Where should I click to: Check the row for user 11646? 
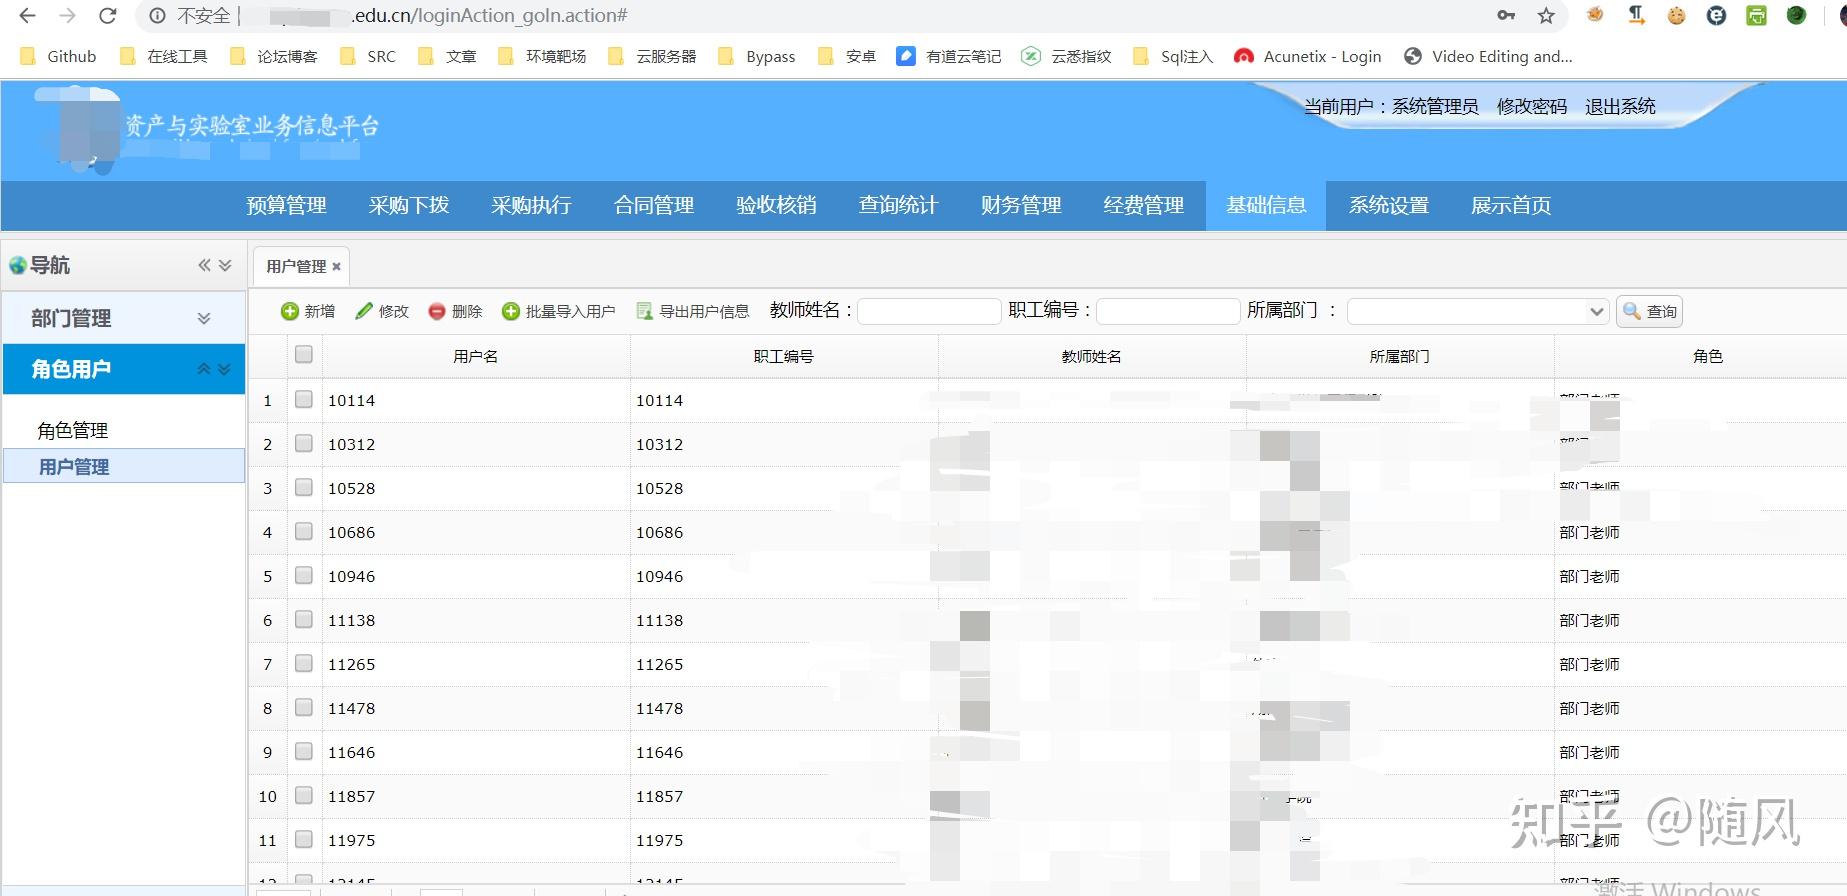tap(304, 751)
